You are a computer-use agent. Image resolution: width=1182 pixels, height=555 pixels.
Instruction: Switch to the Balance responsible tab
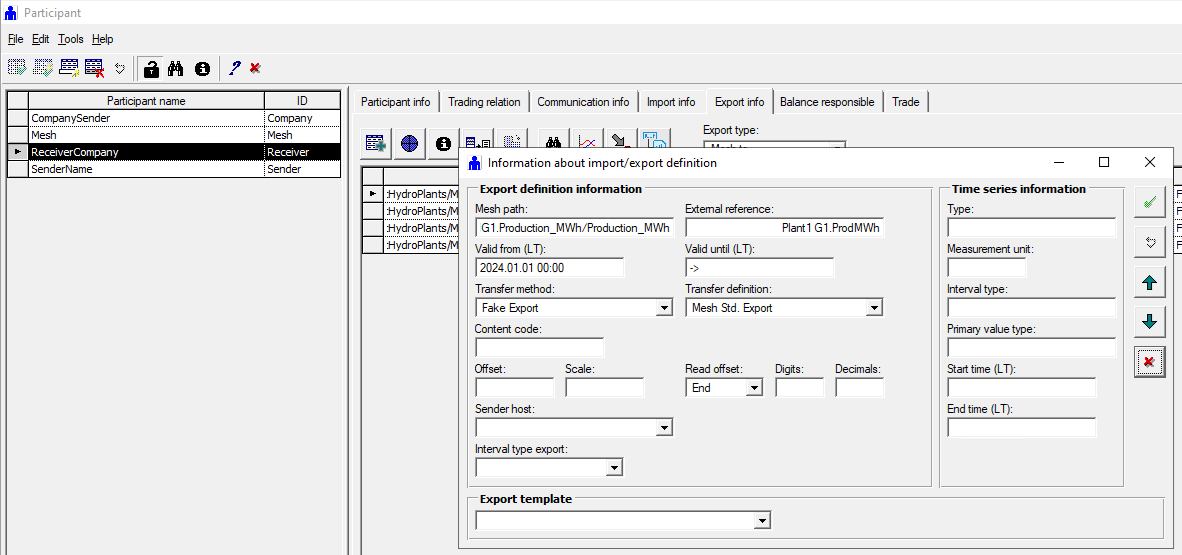click(x=827, y=102)
